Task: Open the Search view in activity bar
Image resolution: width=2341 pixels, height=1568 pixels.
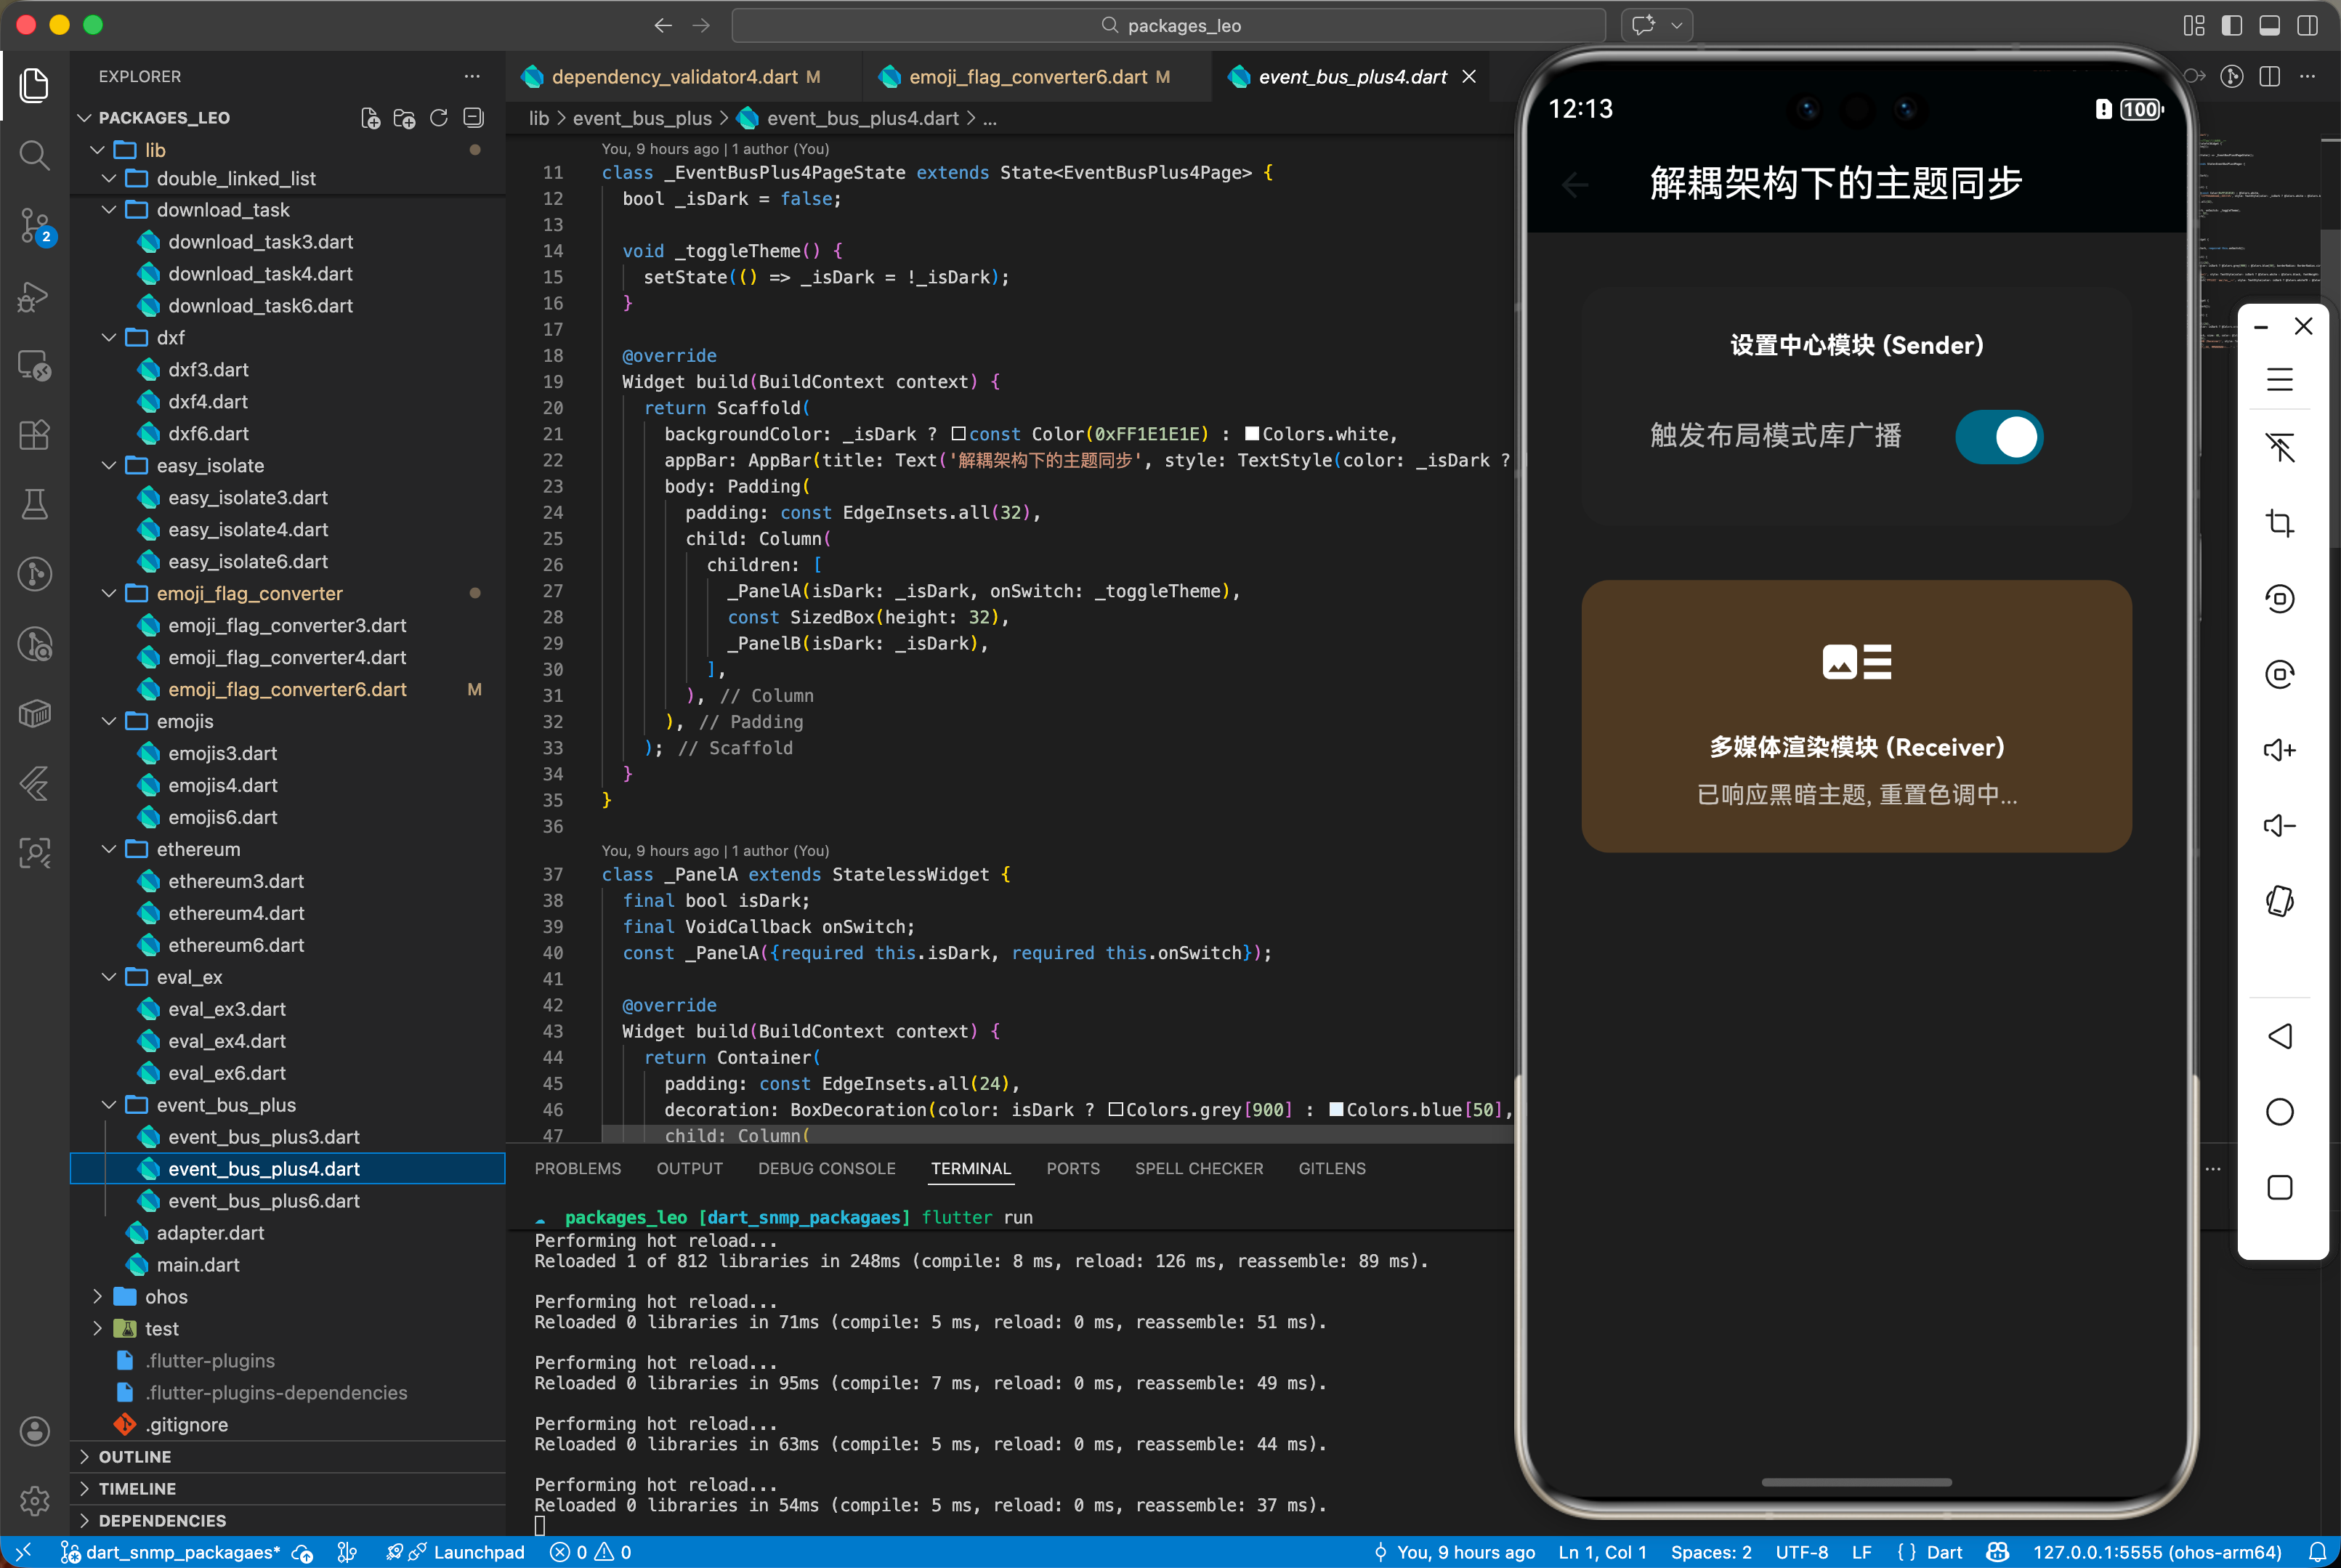Action: coord(34,155)
